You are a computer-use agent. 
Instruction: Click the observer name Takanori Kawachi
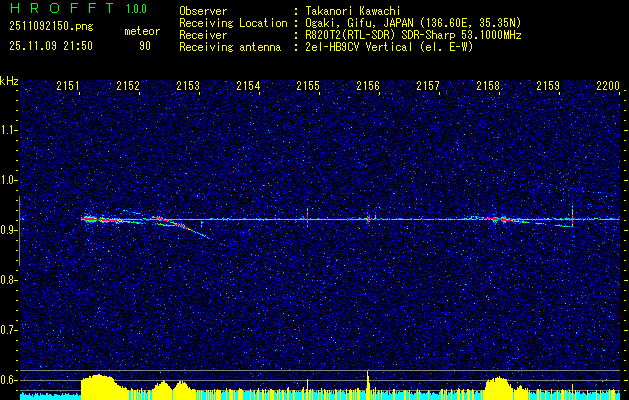352,11
